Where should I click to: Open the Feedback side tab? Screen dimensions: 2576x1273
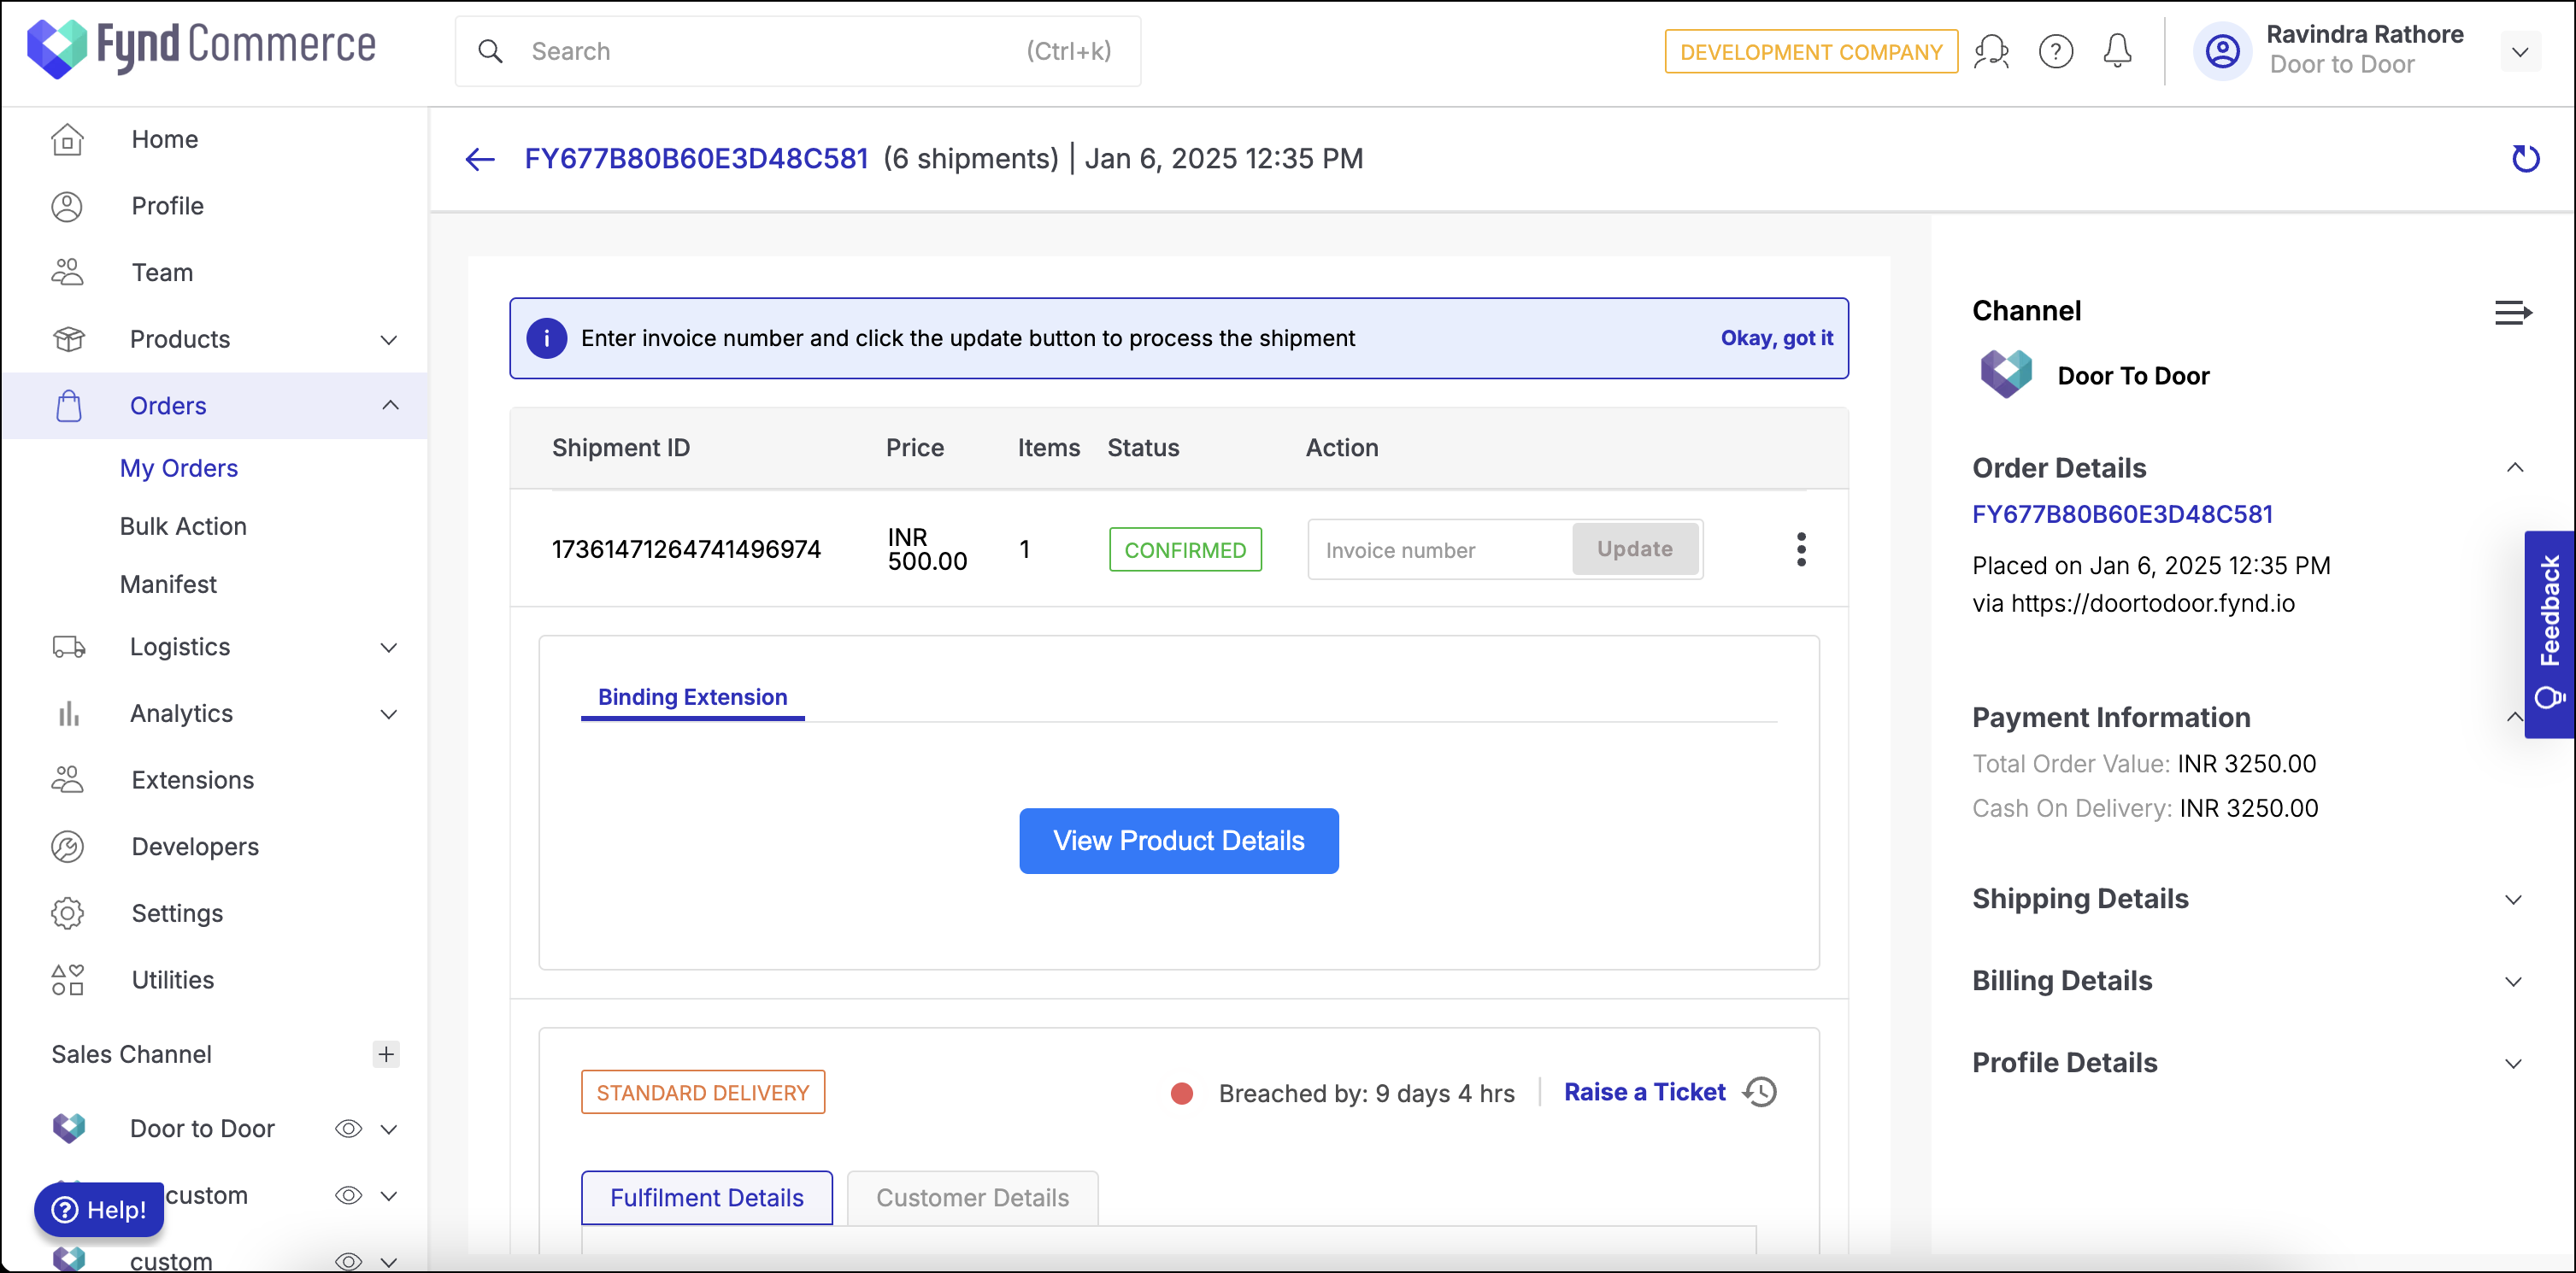tap(2549, 634)
